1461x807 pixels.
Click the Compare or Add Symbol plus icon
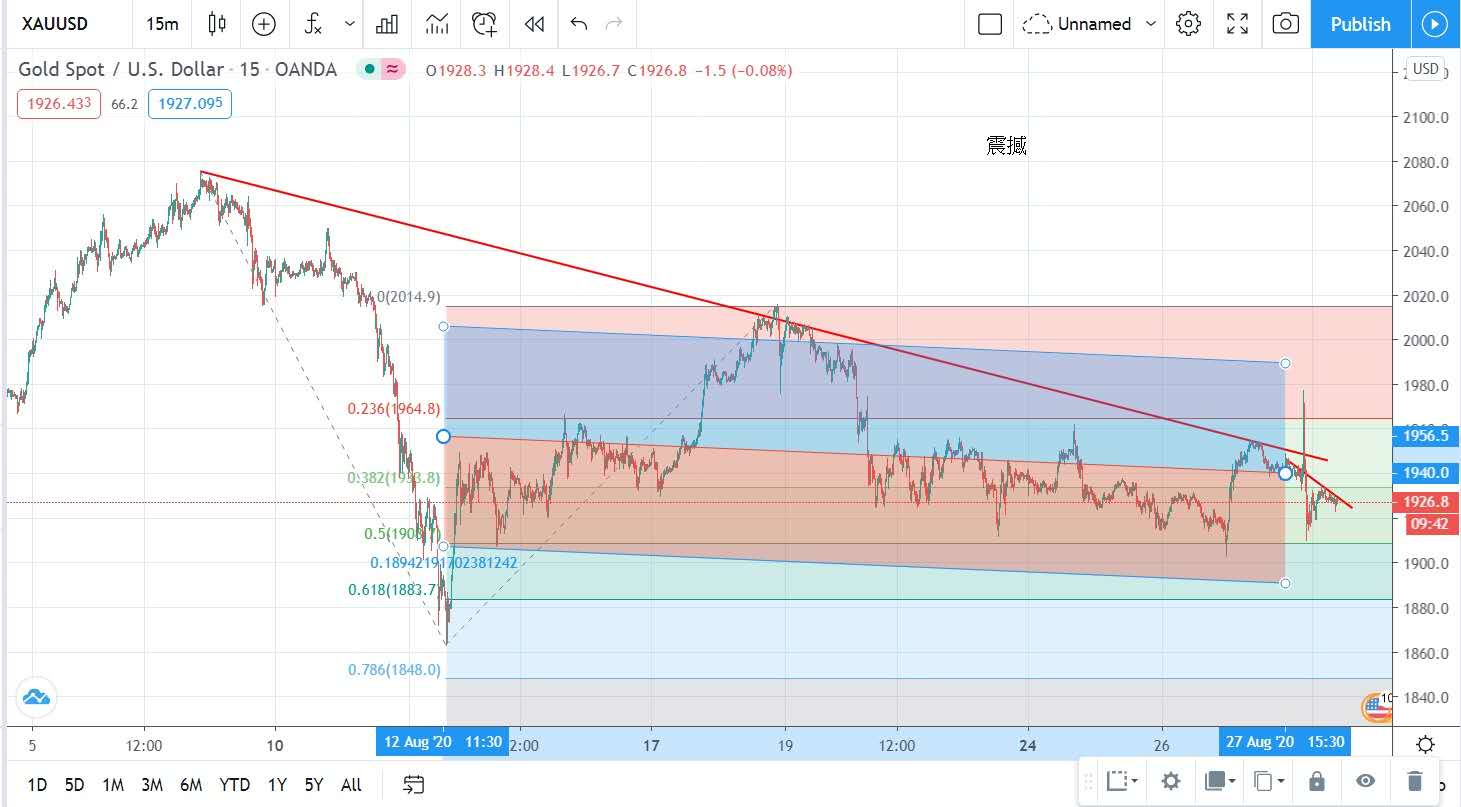[264, 24]
